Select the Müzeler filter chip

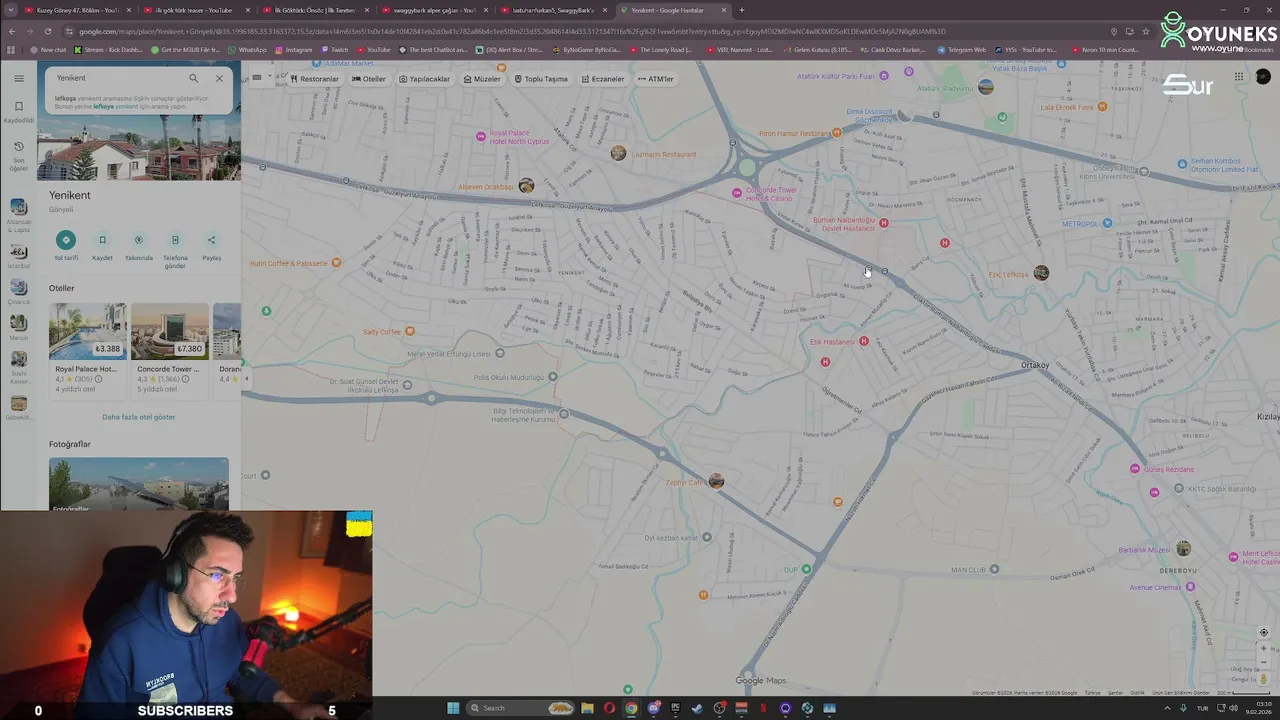(x=481, y=79)
